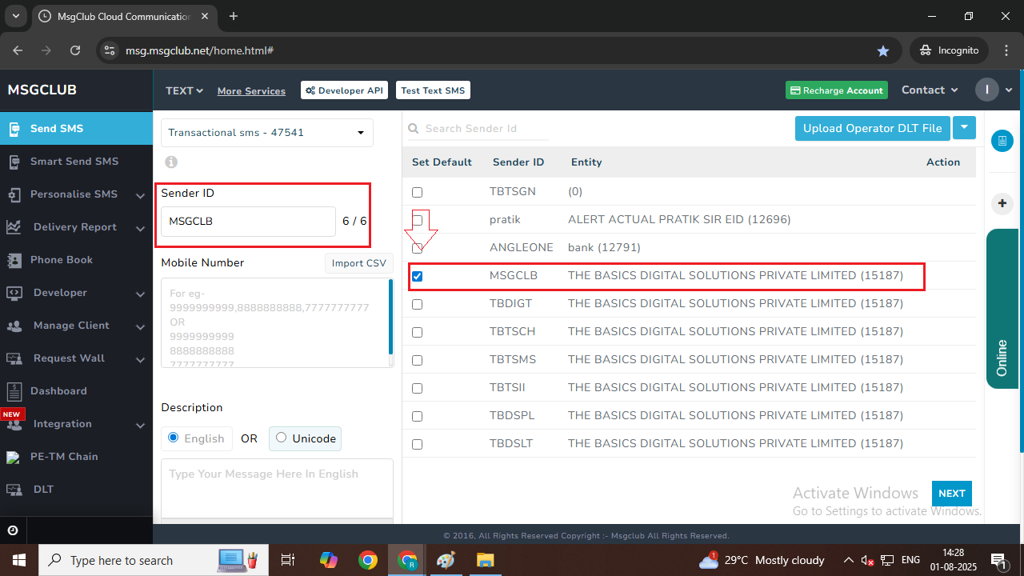Open the Chrome three-dot menu
Viewport: 1024px width, 576px height.
[1006, 50]
